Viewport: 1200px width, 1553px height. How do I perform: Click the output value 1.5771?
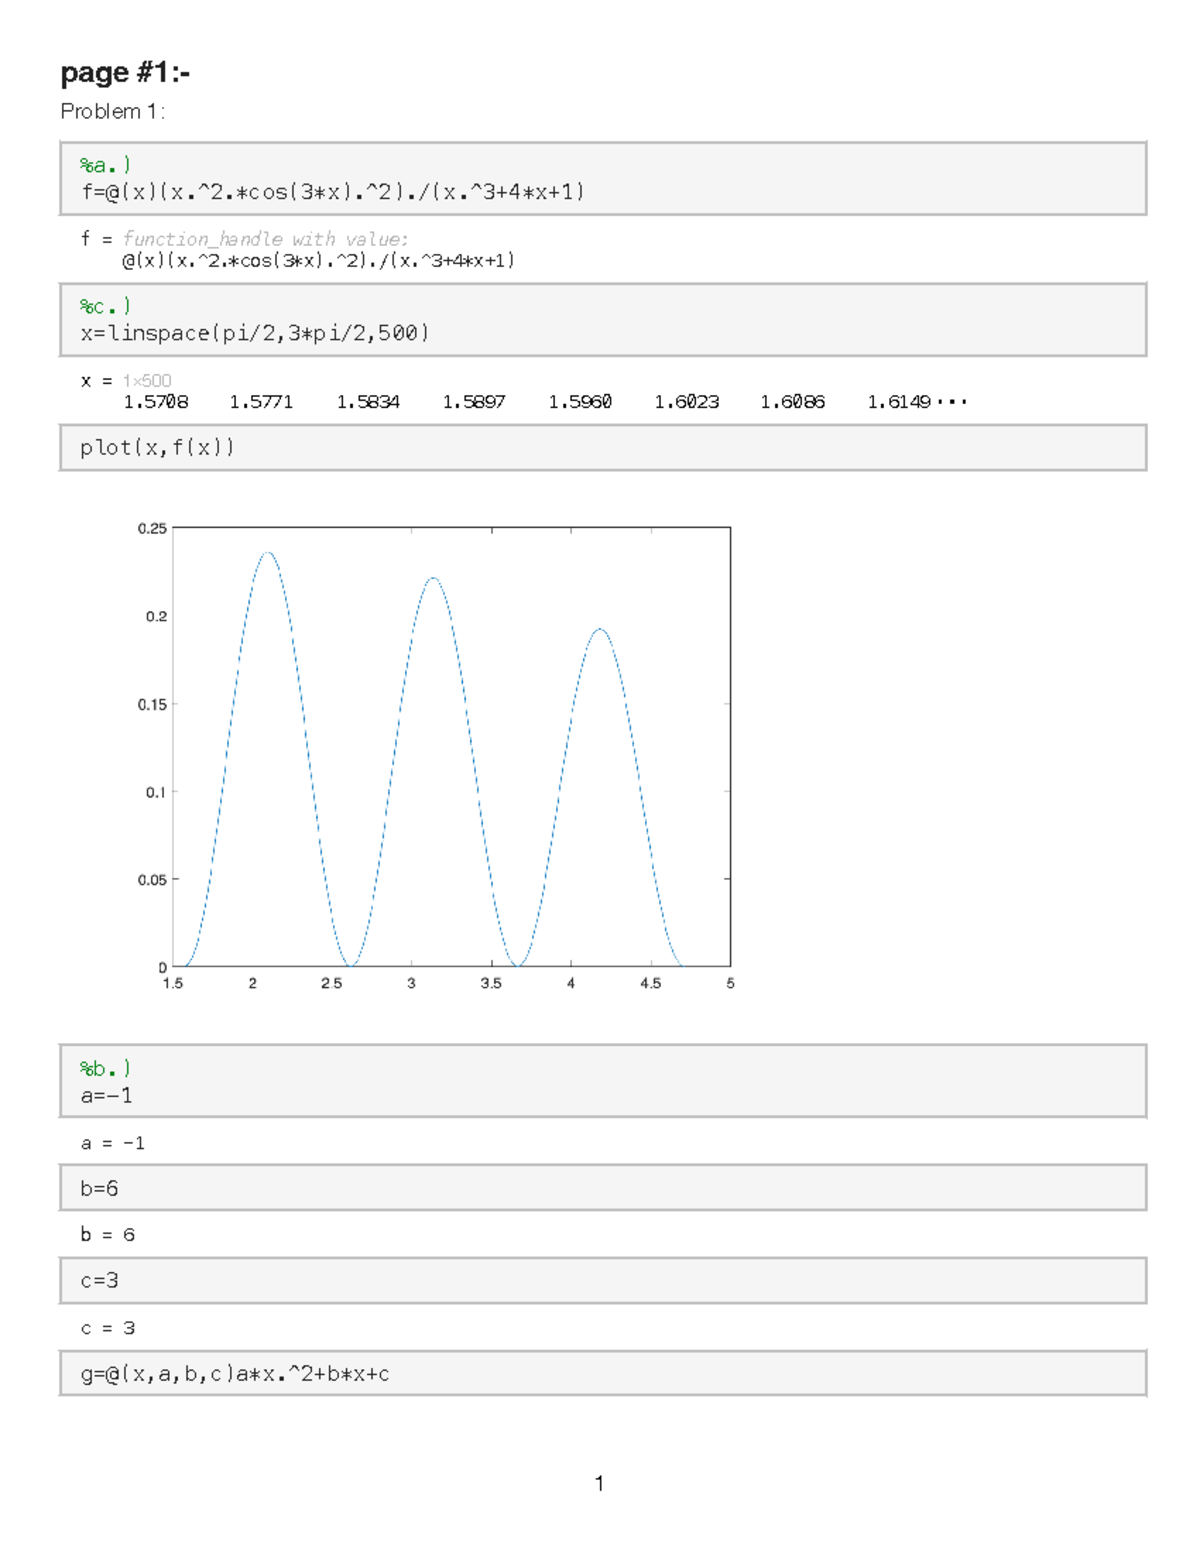click(x=261, y=402)
